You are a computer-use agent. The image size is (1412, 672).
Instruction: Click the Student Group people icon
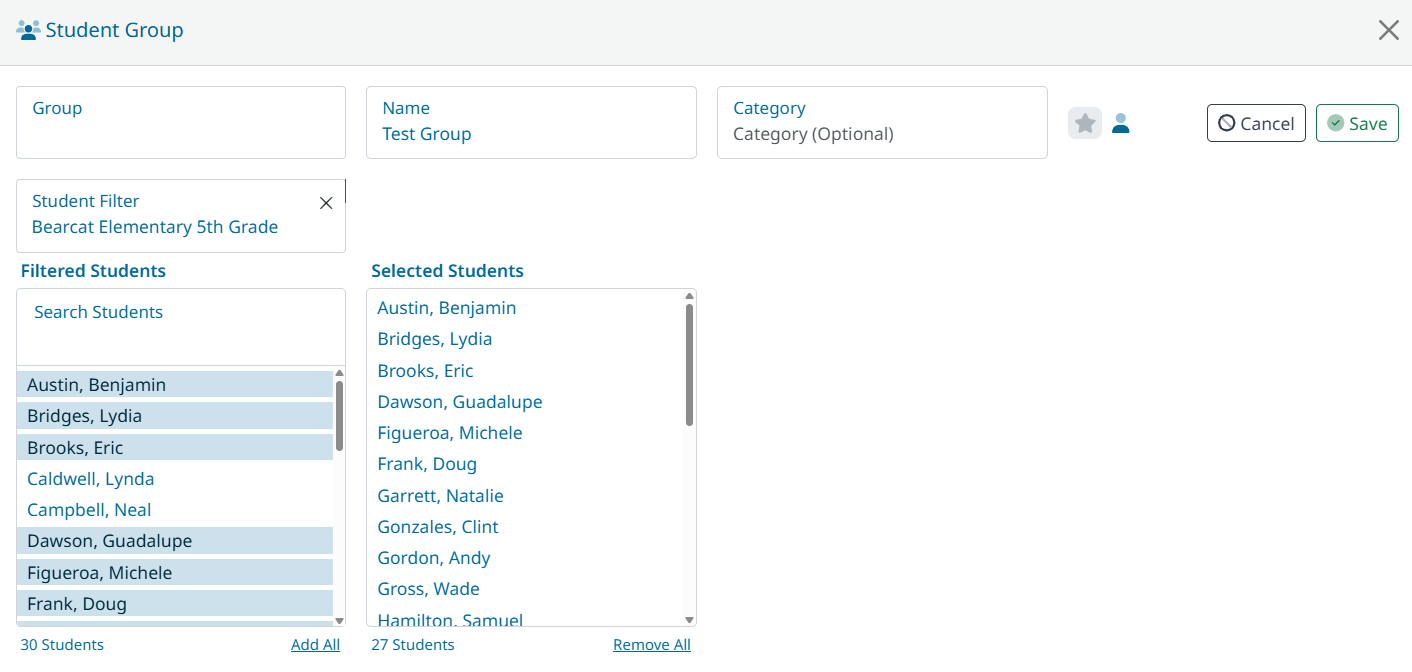tap(28, 30)
